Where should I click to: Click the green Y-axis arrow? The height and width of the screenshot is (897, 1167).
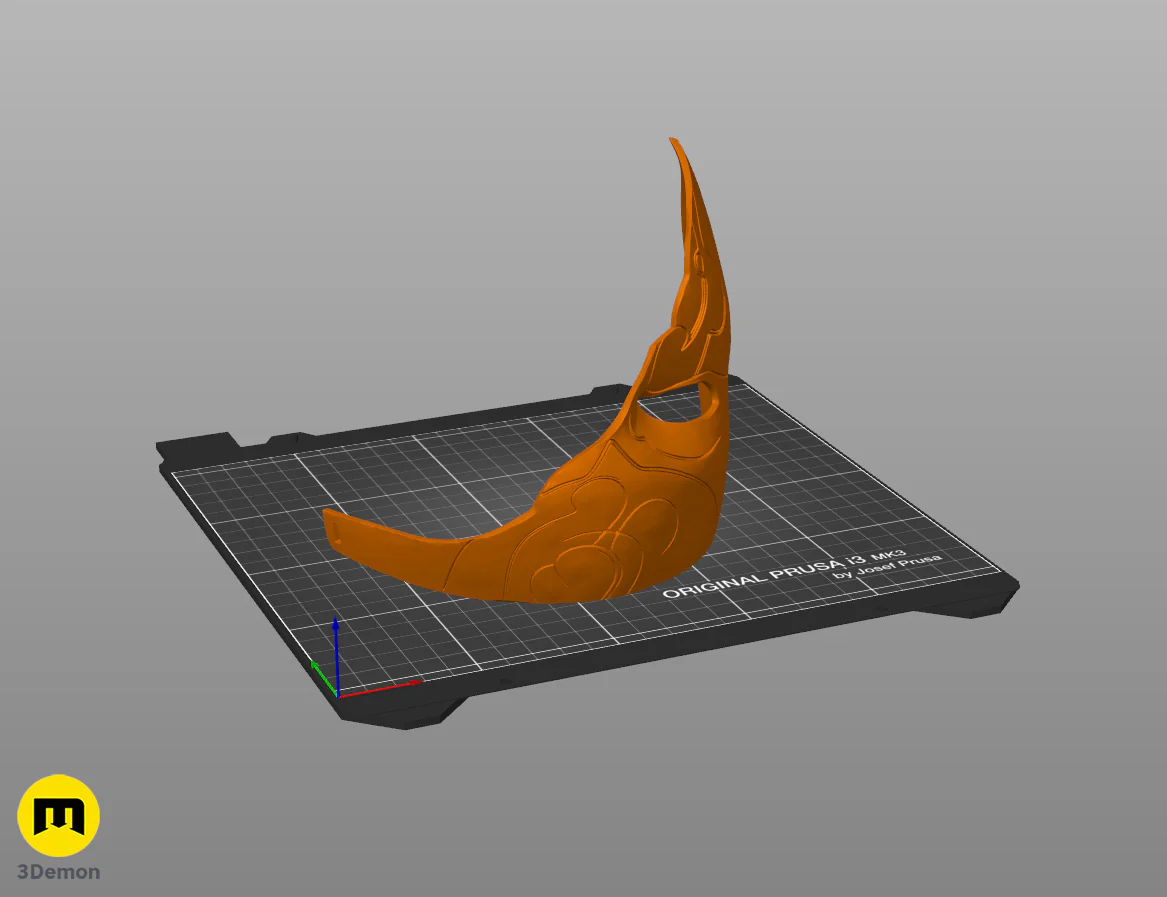tap(323, 677)
